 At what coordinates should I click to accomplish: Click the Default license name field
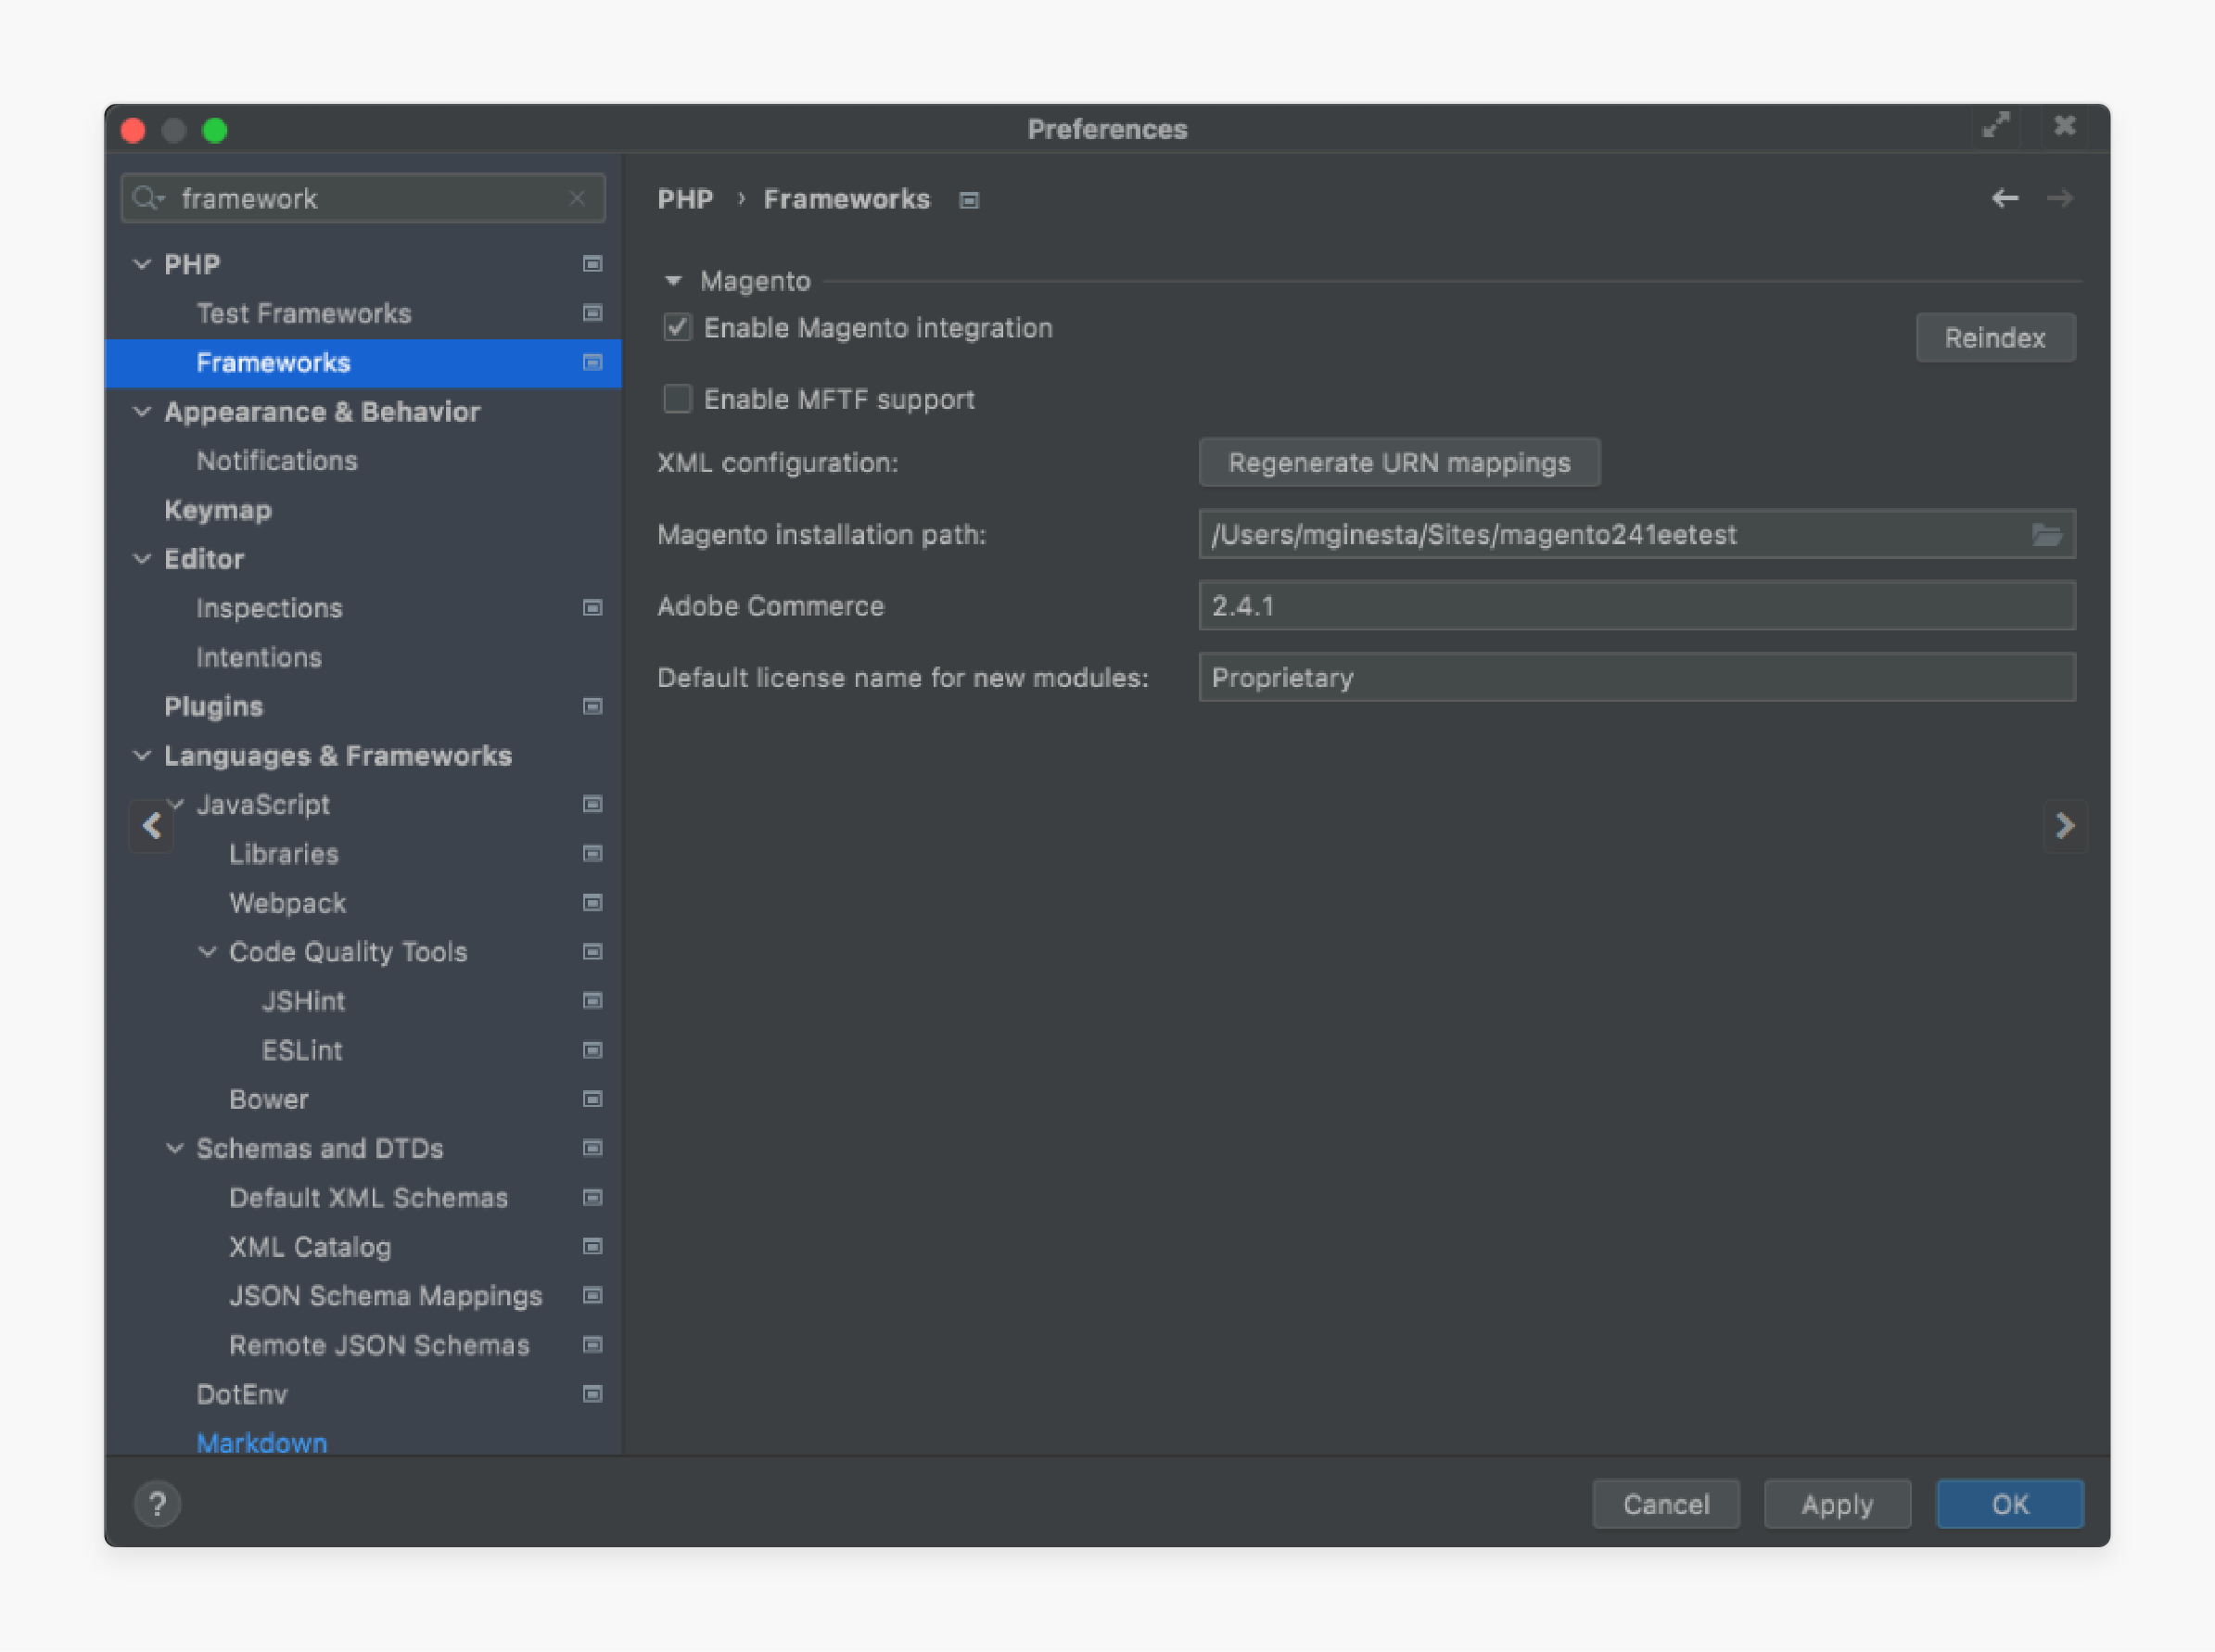1637,678
